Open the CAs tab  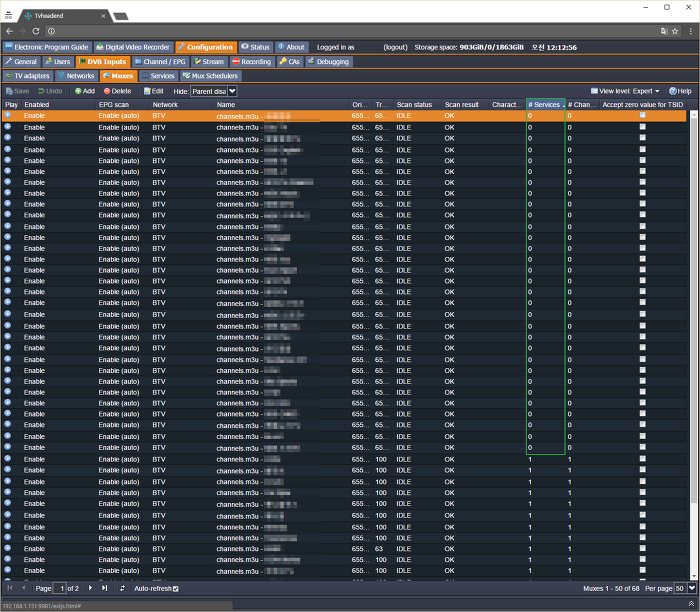[290, 62]
